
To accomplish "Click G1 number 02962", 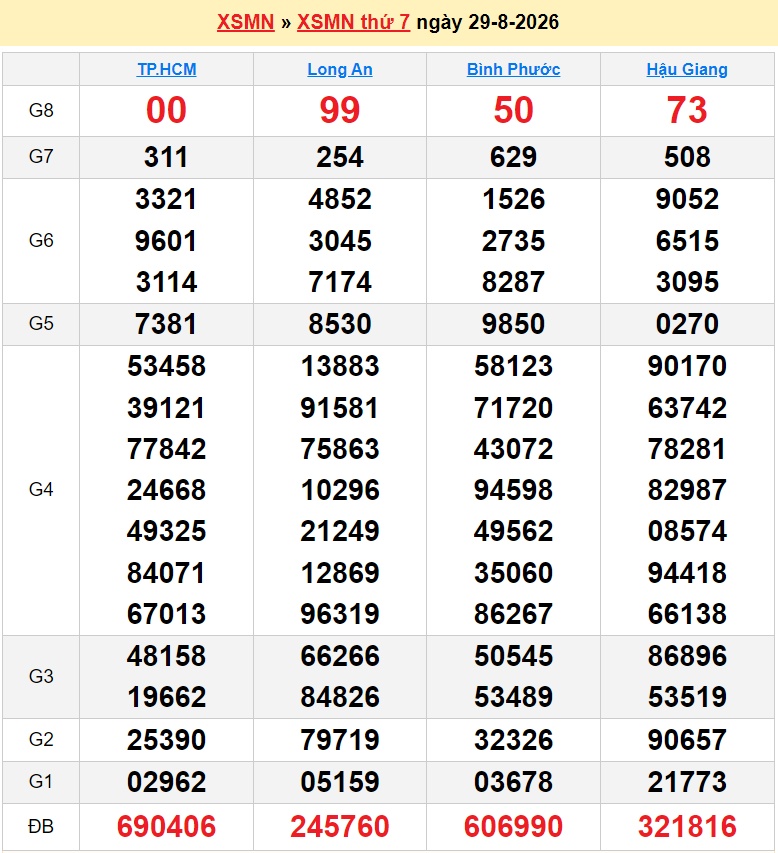I will pyautogui.click(x=166, y=782).
